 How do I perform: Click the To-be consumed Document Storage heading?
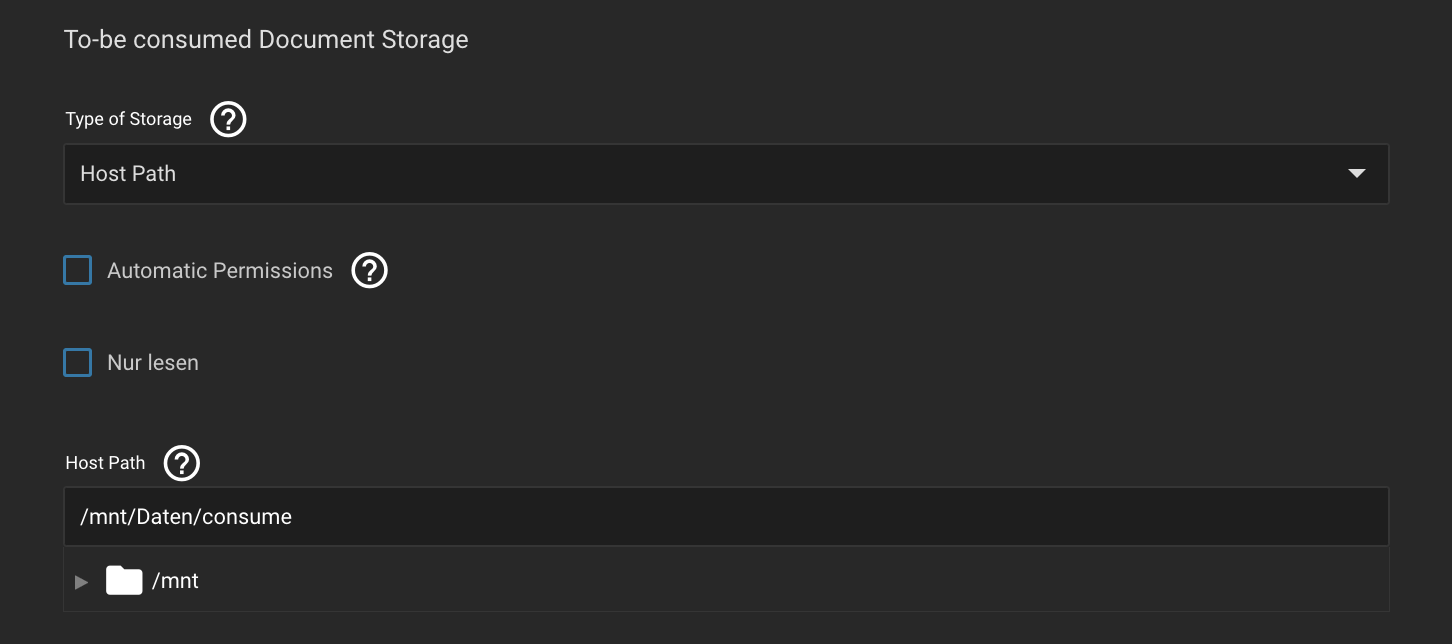click(x=266, y=40)
